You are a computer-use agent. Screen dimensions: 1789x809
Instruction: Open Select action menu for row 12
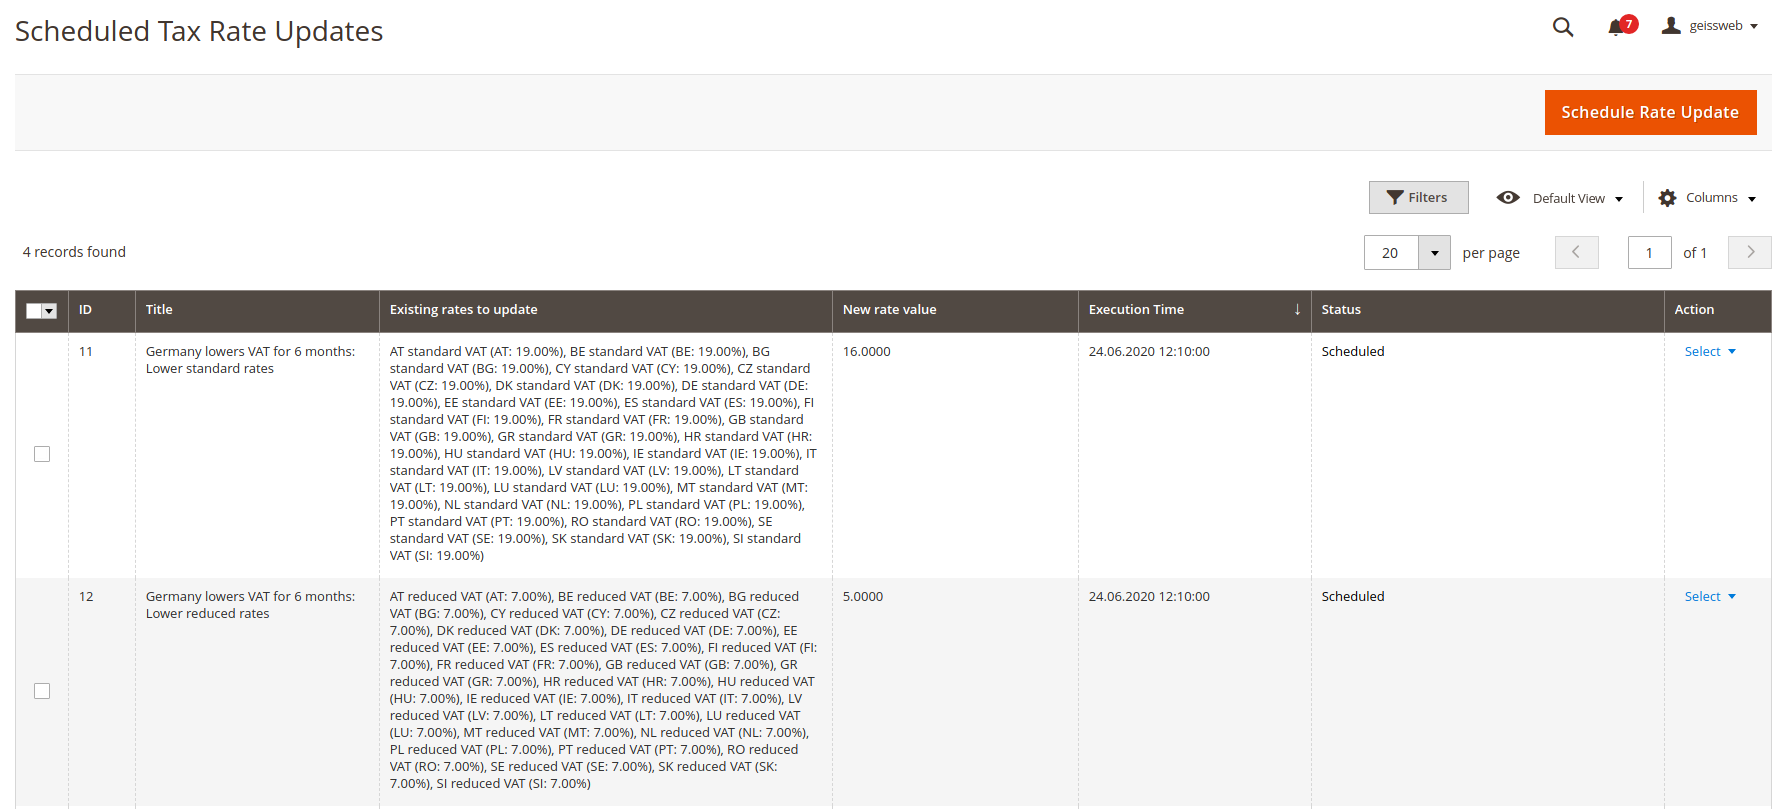1710,596
